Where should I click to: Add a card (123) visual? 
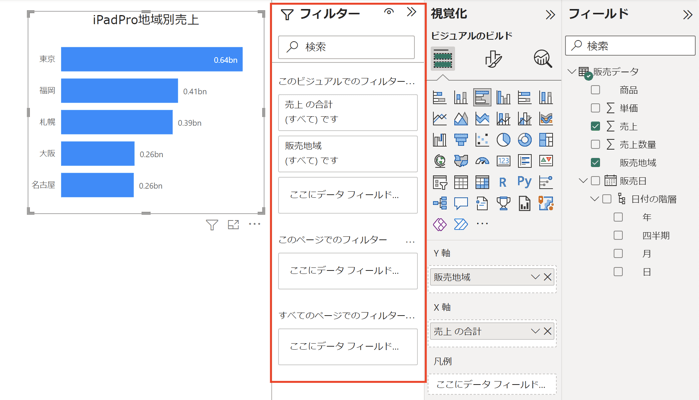tap(503, 161)
